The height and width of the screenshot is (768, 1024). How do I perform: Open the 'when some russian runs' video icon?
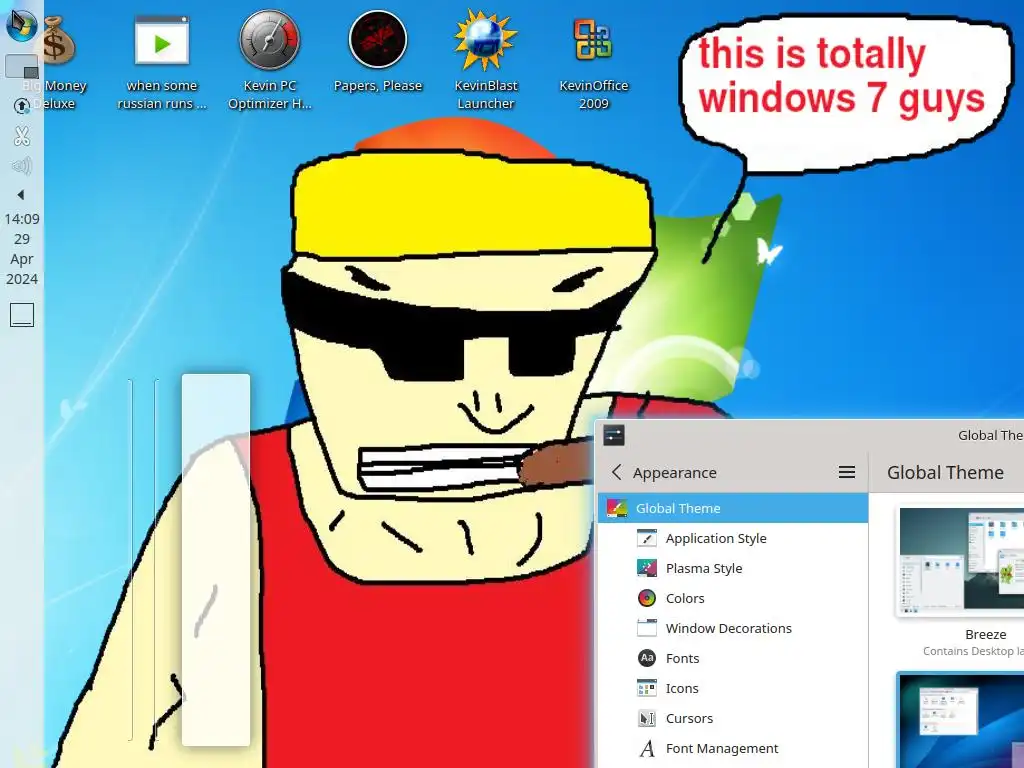(162, 63)
